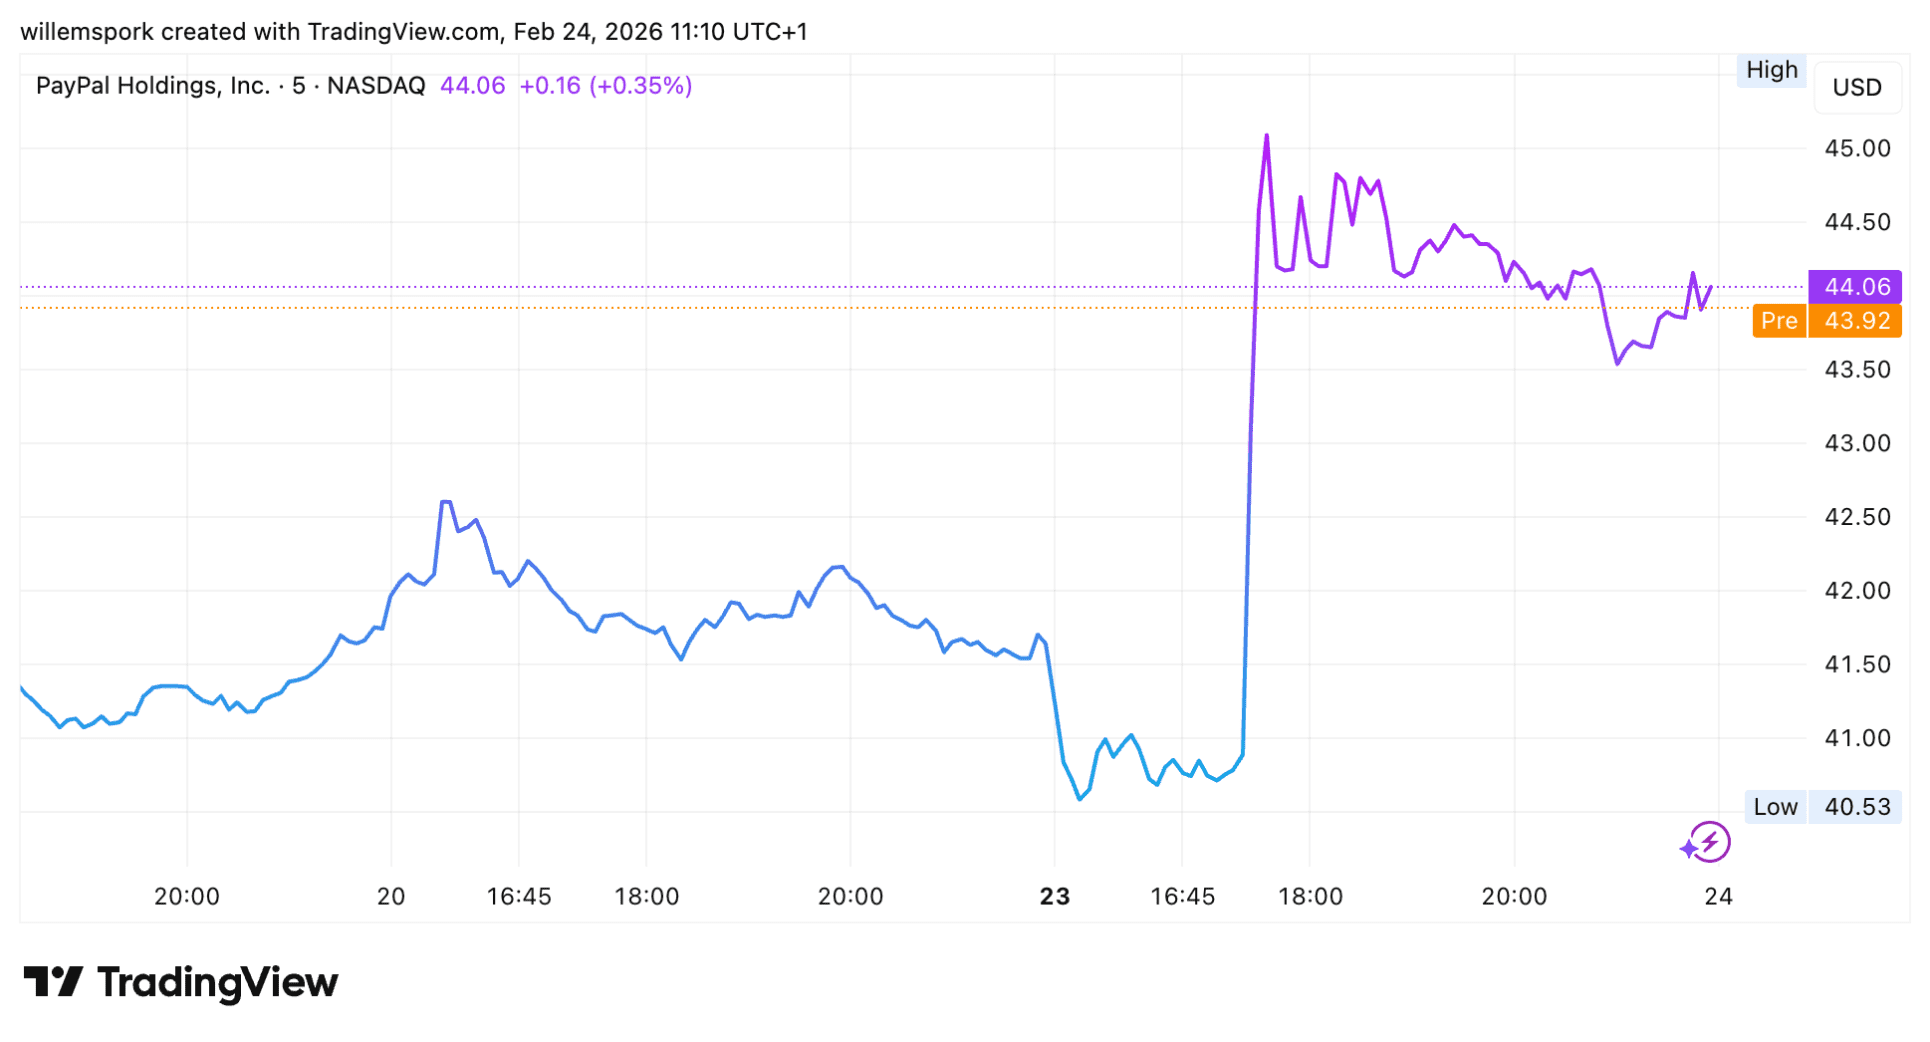Click the PayPal Holdings, Inc. symbol title

tap(153, 86)
